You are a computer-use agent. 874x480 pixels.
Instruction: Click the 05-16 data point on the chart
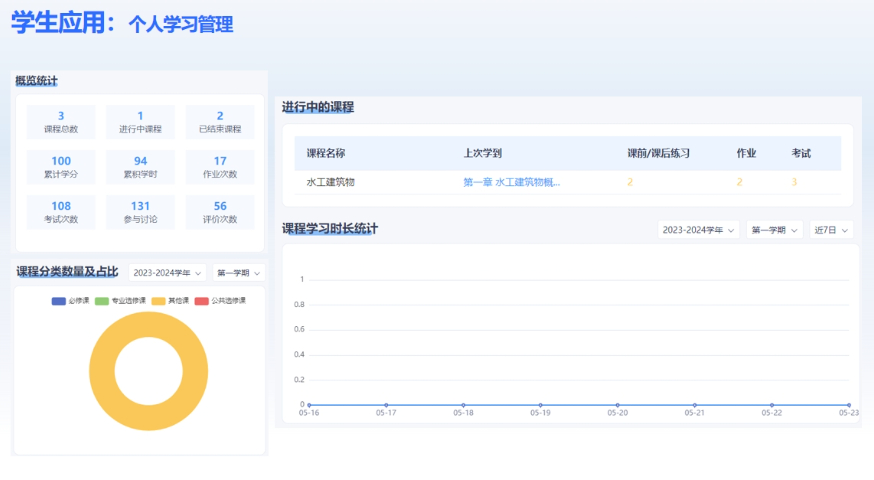coord(309,405)
